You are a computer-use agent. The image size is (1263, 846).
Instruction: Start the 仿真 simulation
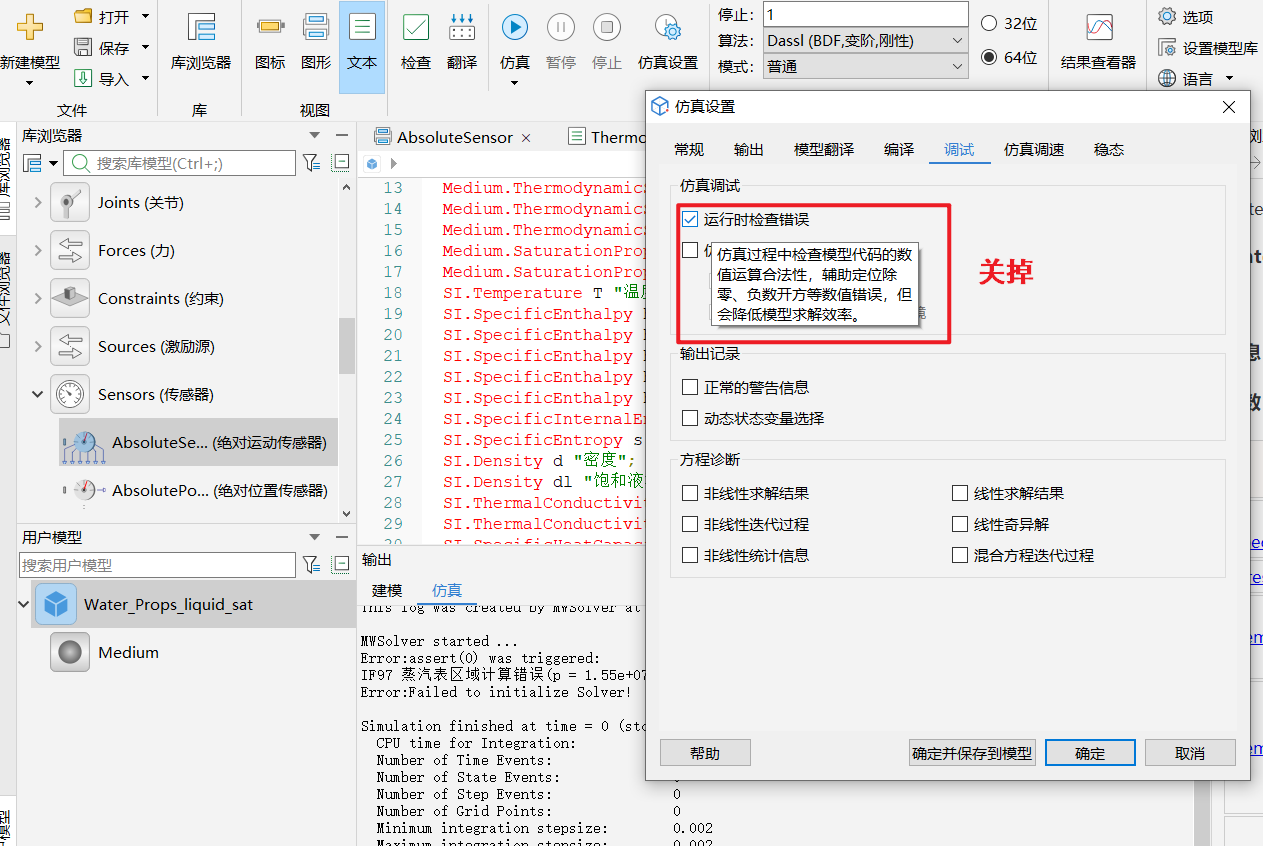coord(515,42)
